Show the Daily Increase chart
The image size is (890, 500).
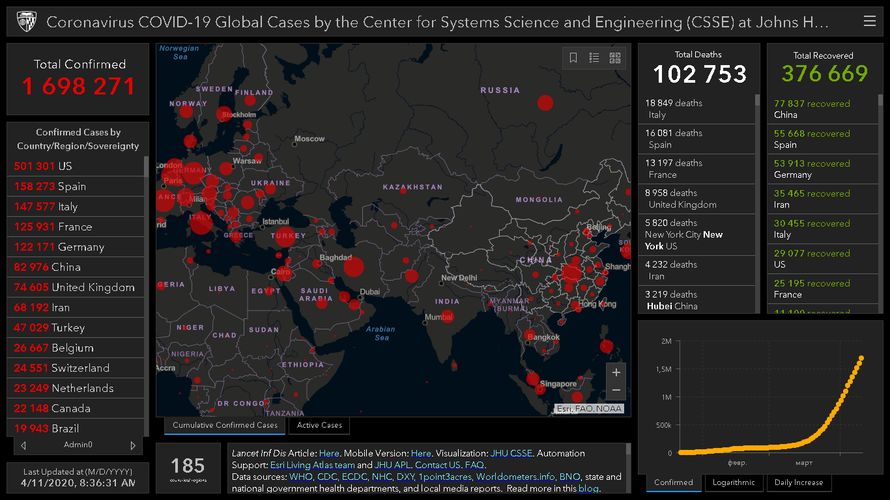[x=796, y=482]
